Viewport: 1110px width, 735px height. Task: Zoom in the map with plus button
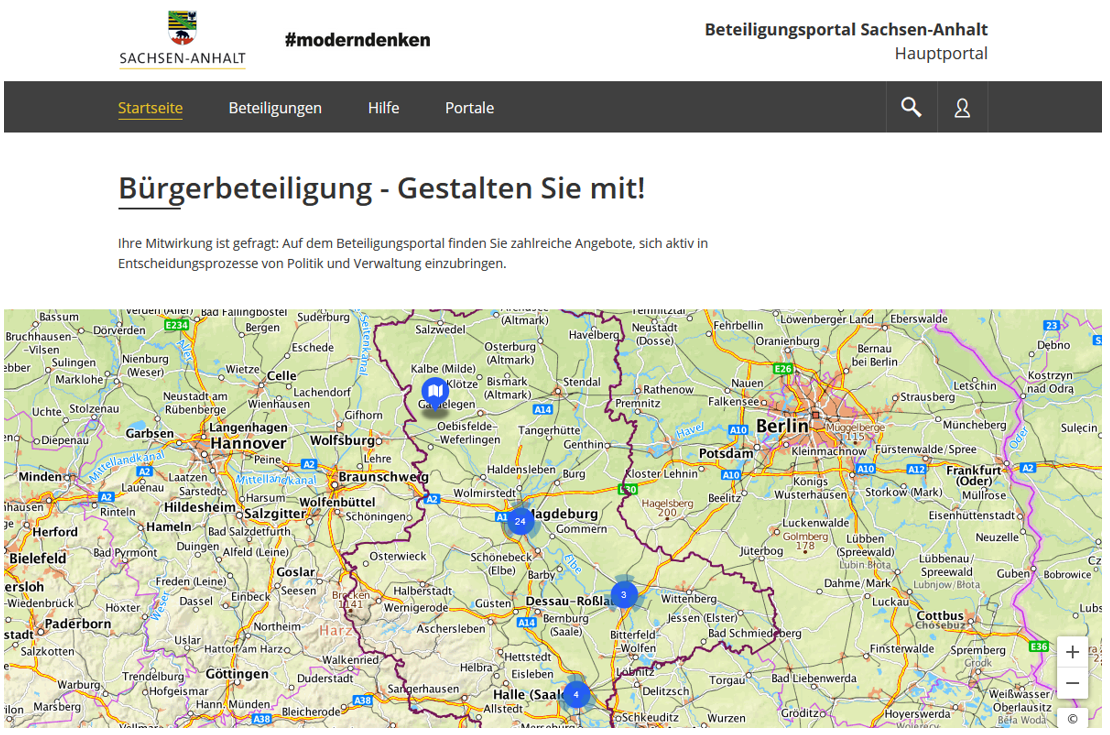tap(1072, 652)
